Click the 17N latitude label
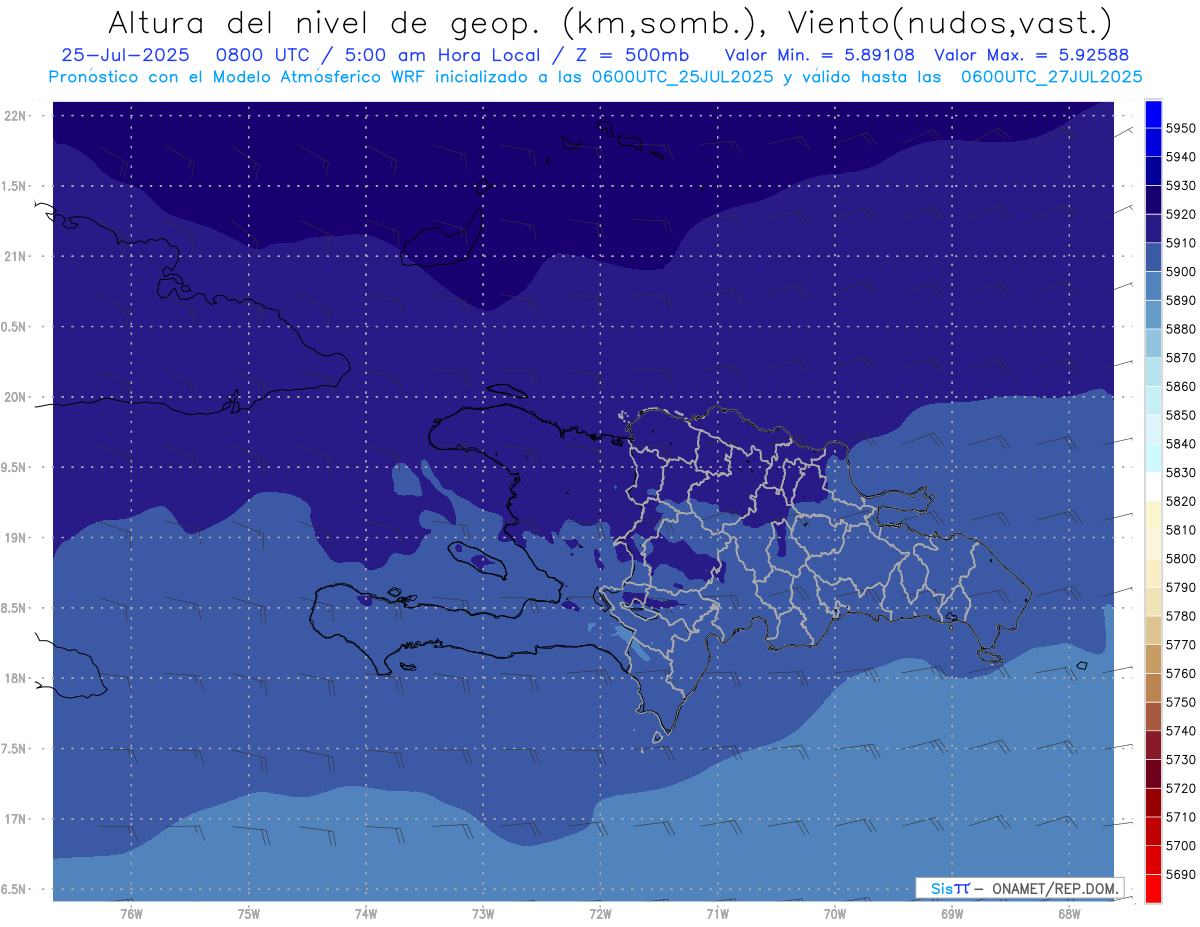The height and width of the screenshot is (927, 1200). click(17, 819)
